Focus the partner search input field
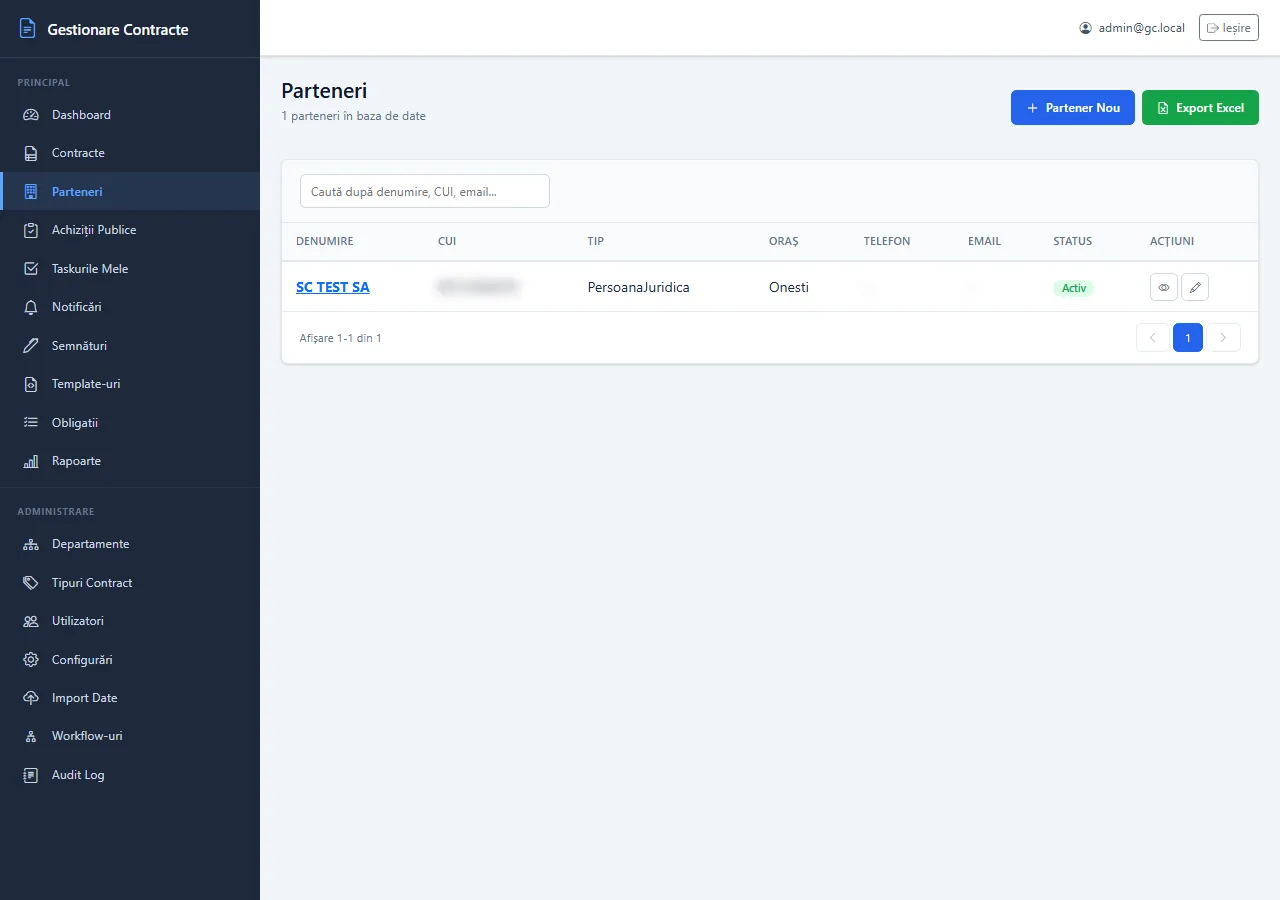 (425, 191)
